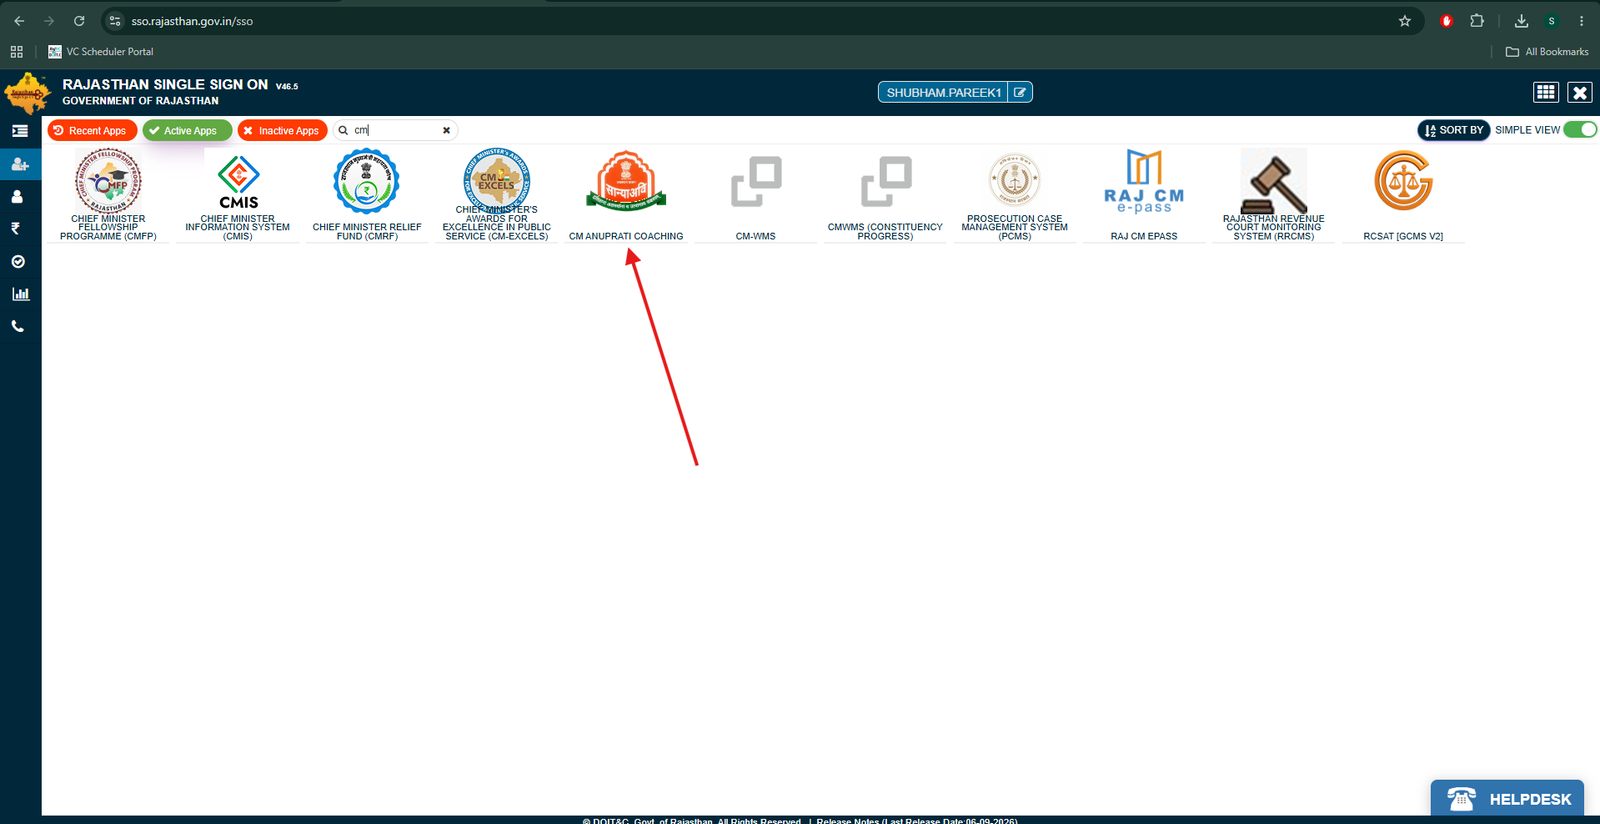Screen dimensions: 1600x824
Task: Filter by Inactive Apps
Action: 282,131
